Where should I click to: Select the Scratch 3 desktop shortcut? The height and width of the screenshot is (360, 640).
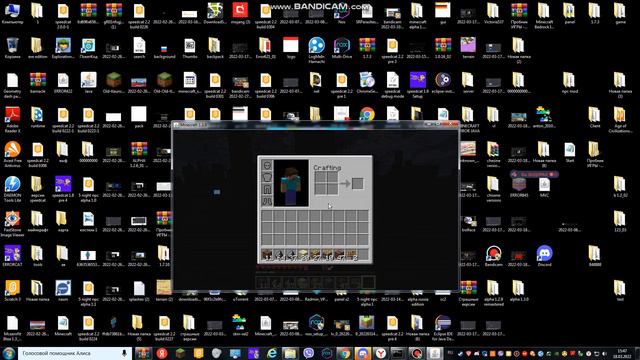coord(12,291)
